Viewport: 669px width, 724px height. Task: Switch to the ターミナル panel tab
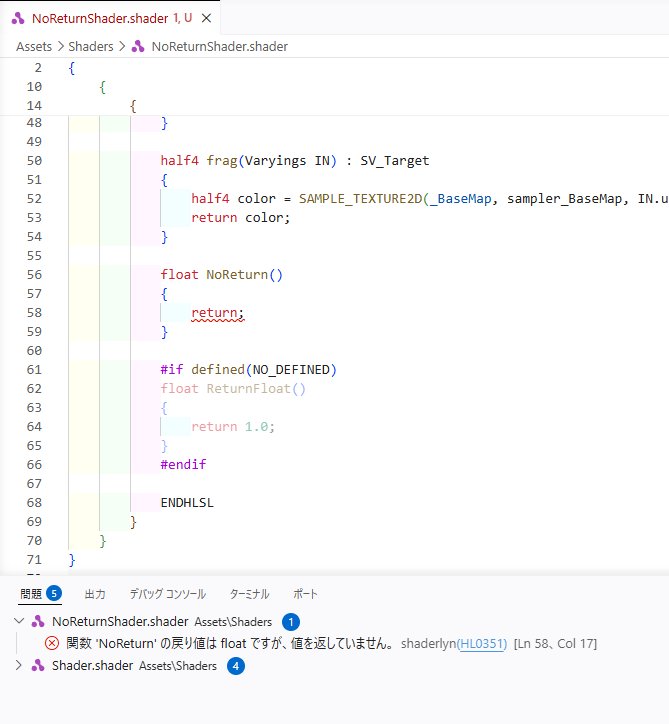249,594
